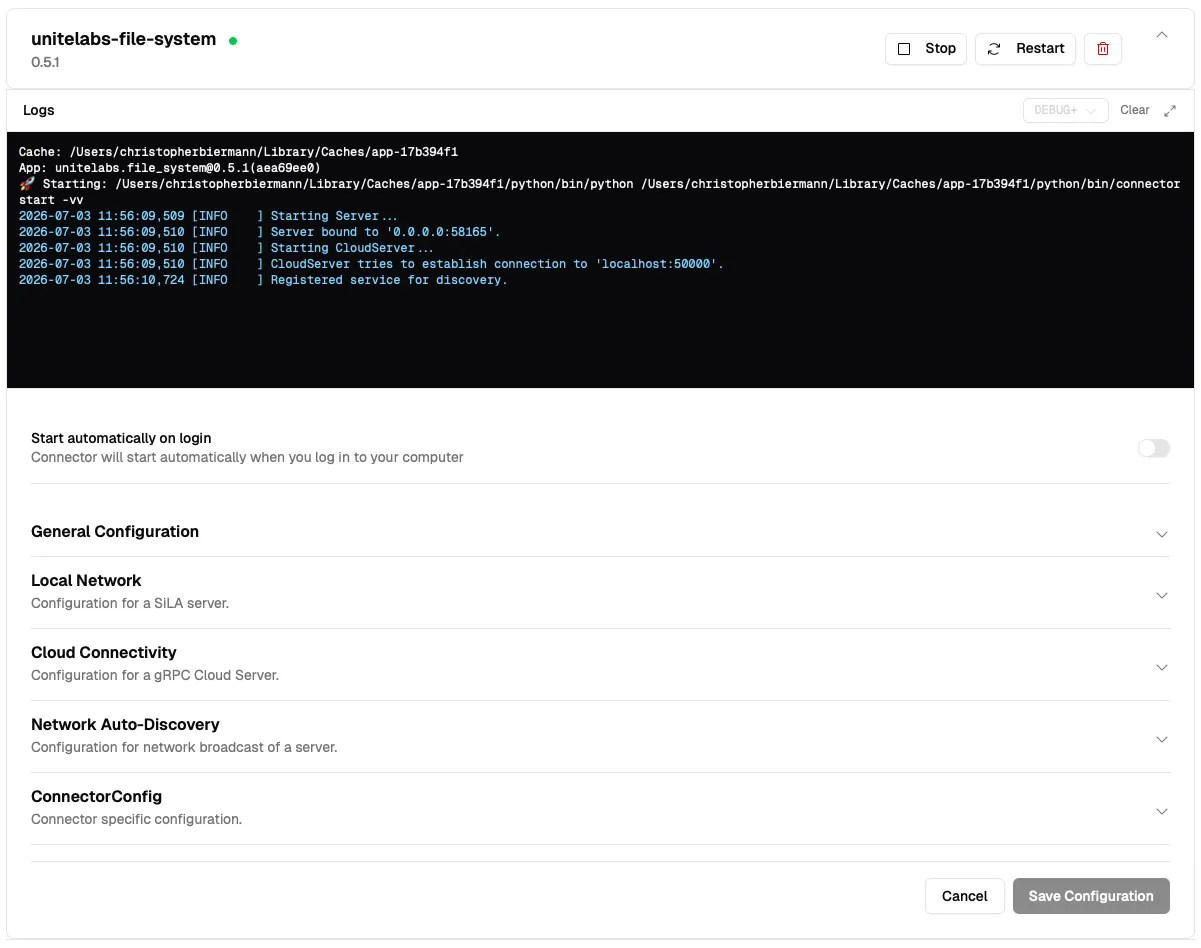The height and width of the screenshot is (948, 1201).
Task: Restart the connector
Action: coord(1025,48)
